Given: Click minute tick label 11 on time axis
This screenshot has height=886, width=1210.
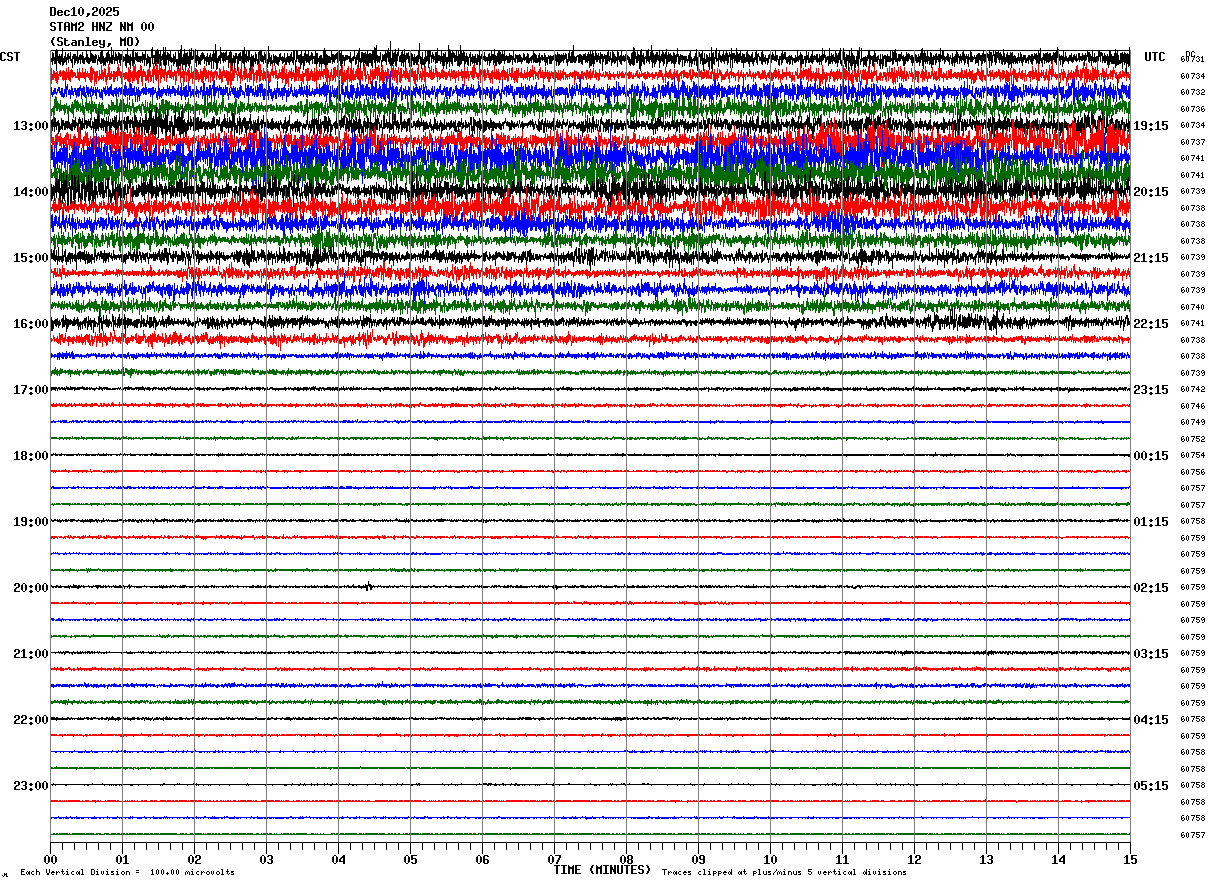Looking at the screenshot, I should point(842,859).
